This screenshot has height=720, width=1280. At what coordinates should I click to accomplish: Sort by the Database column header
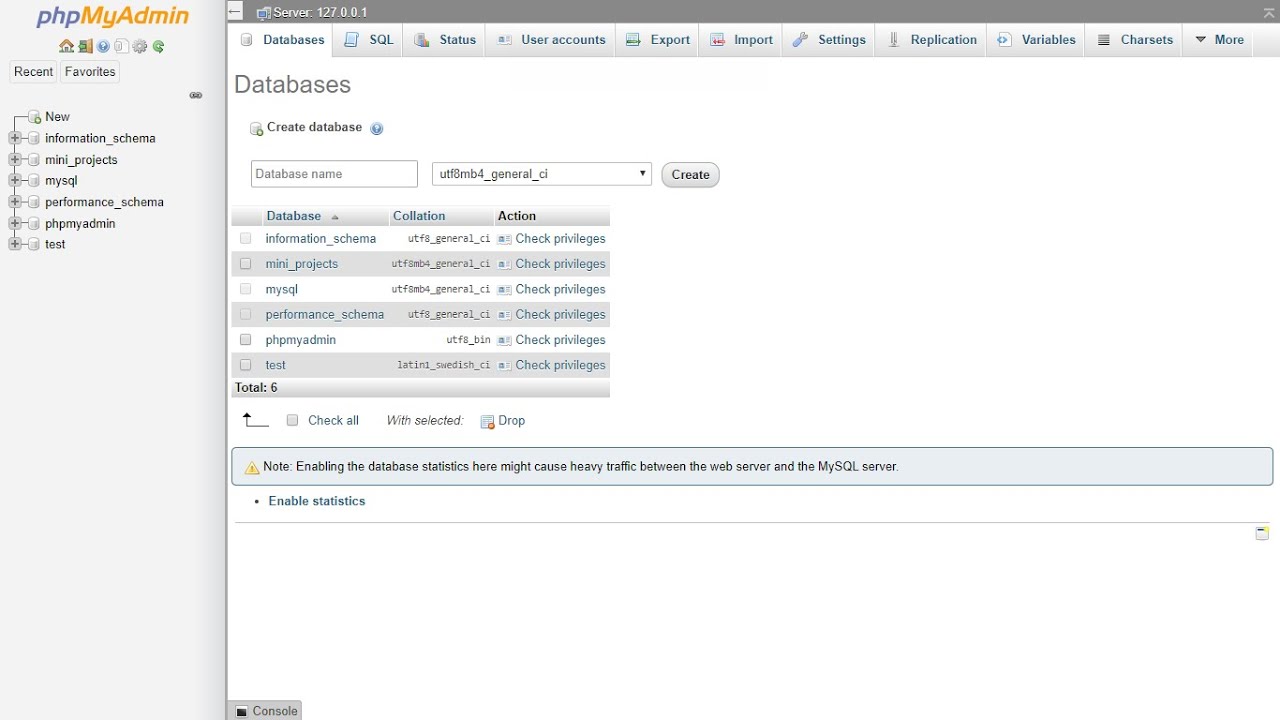point(293,216)
